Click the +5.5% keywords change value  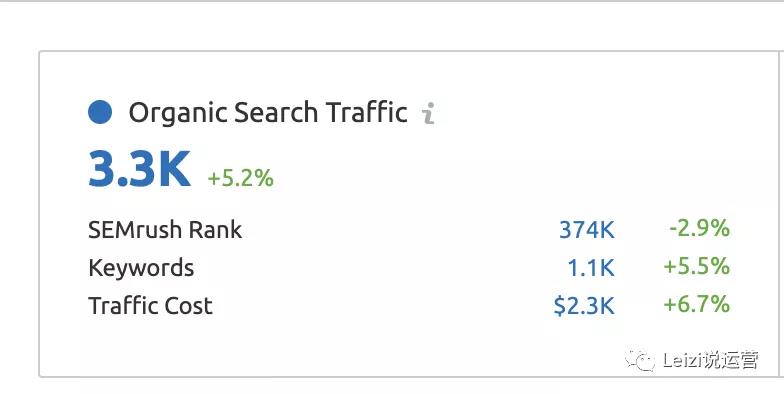pos(696,266)
